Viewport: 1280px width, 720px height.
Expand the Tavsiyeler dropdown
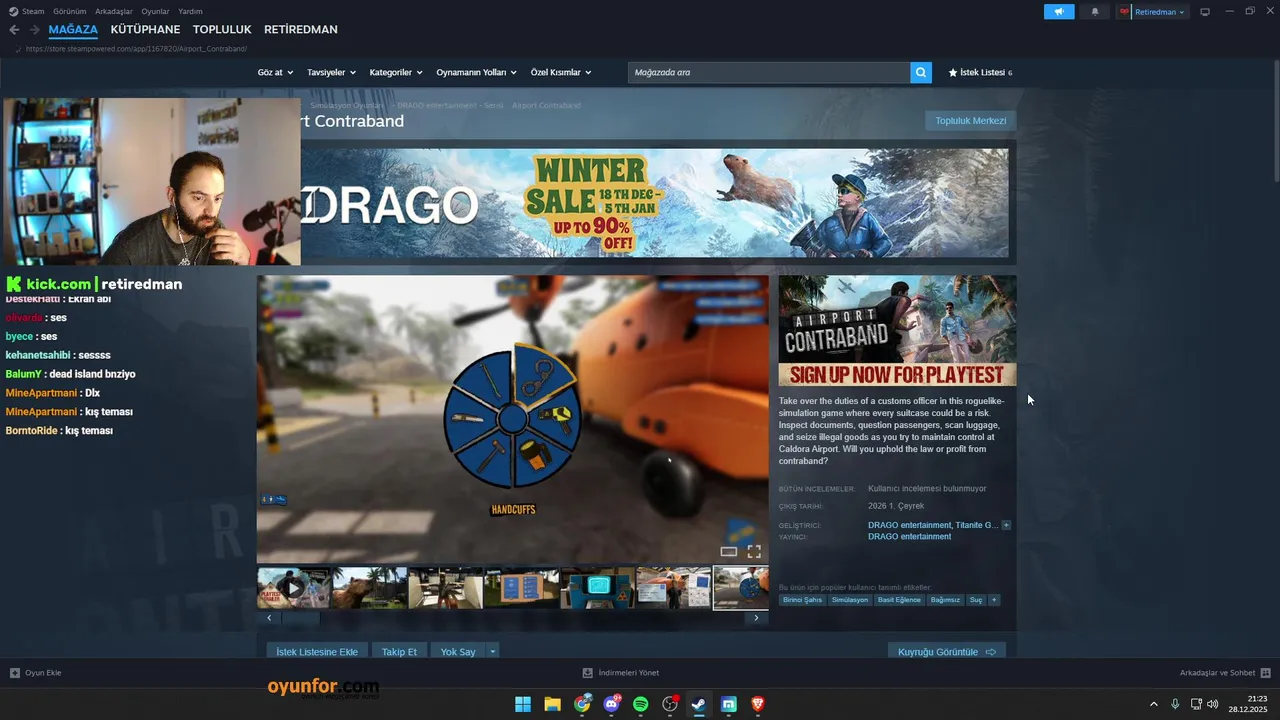coord(331,72)
